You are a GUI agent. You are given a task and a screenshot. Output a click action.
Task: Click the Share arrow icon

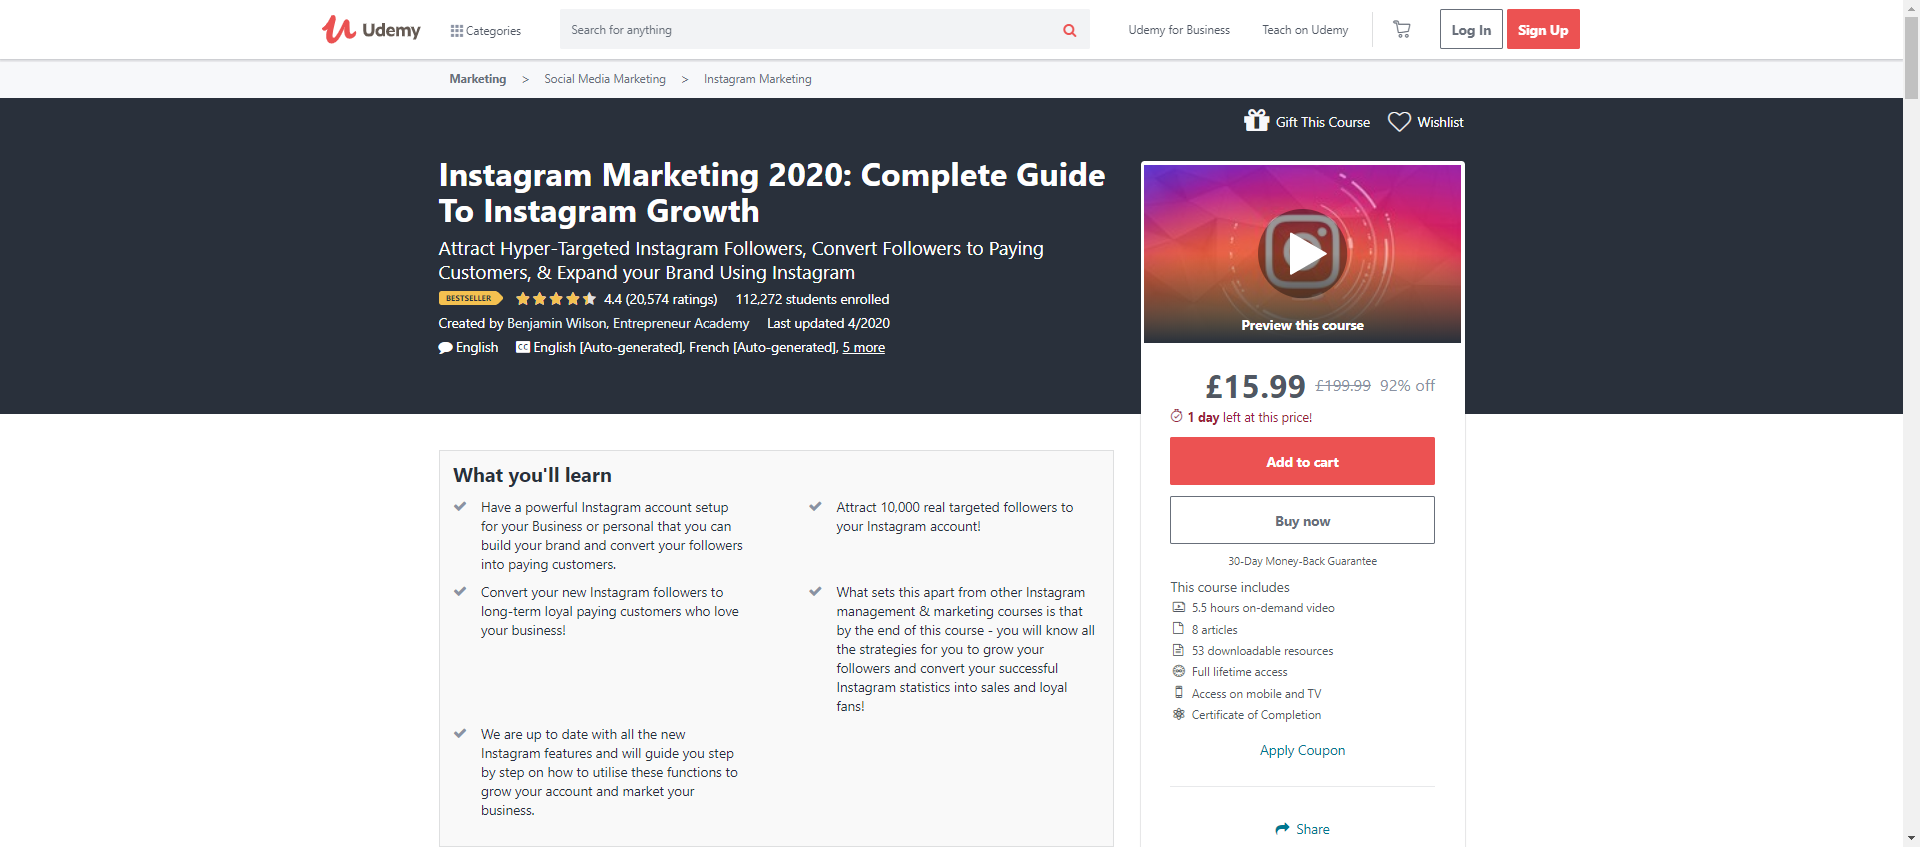[x=1282, y=829]
